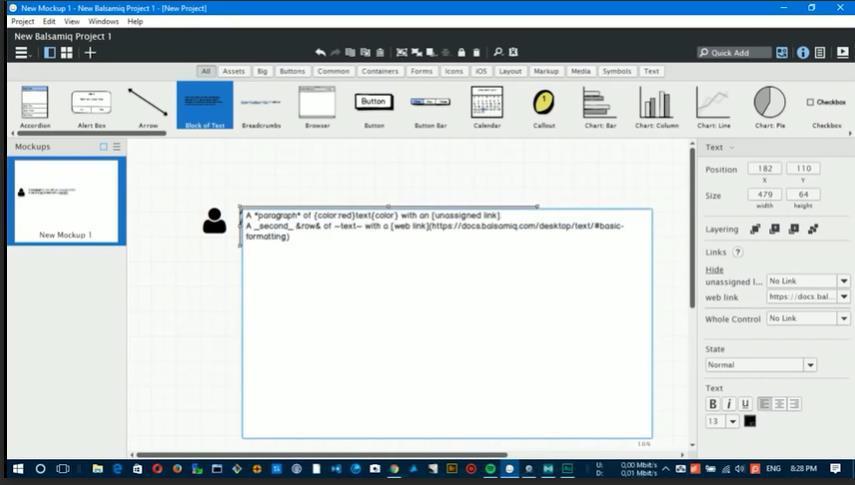The height and width of the screenshot is (485, 855).
Task: Select the Calendar control
Action: [x=487, y=106]
